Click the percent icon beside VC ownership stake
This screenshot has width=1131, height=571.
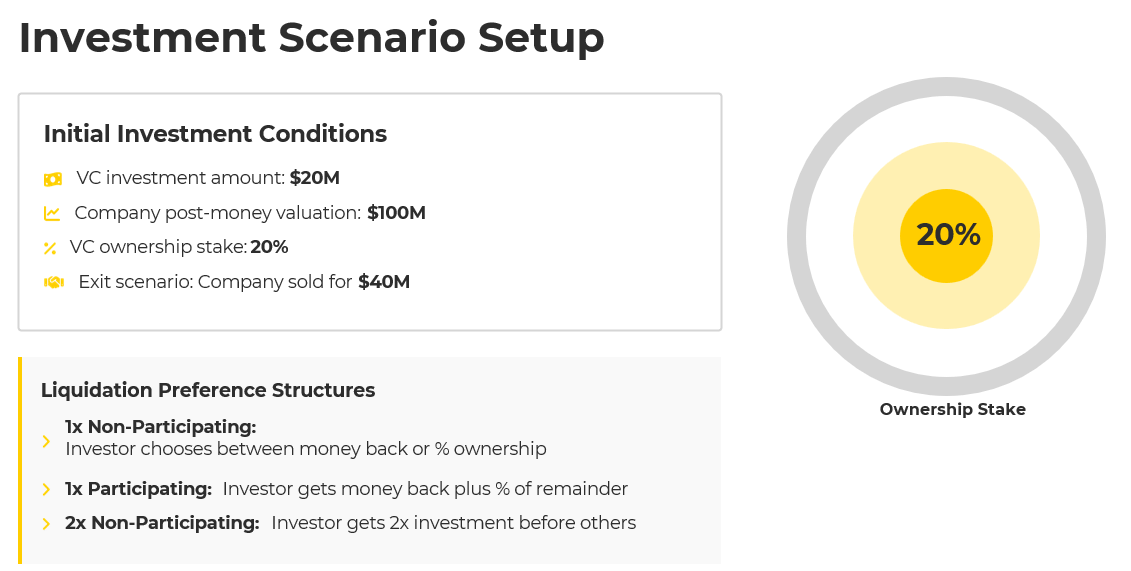pos(50,248)
